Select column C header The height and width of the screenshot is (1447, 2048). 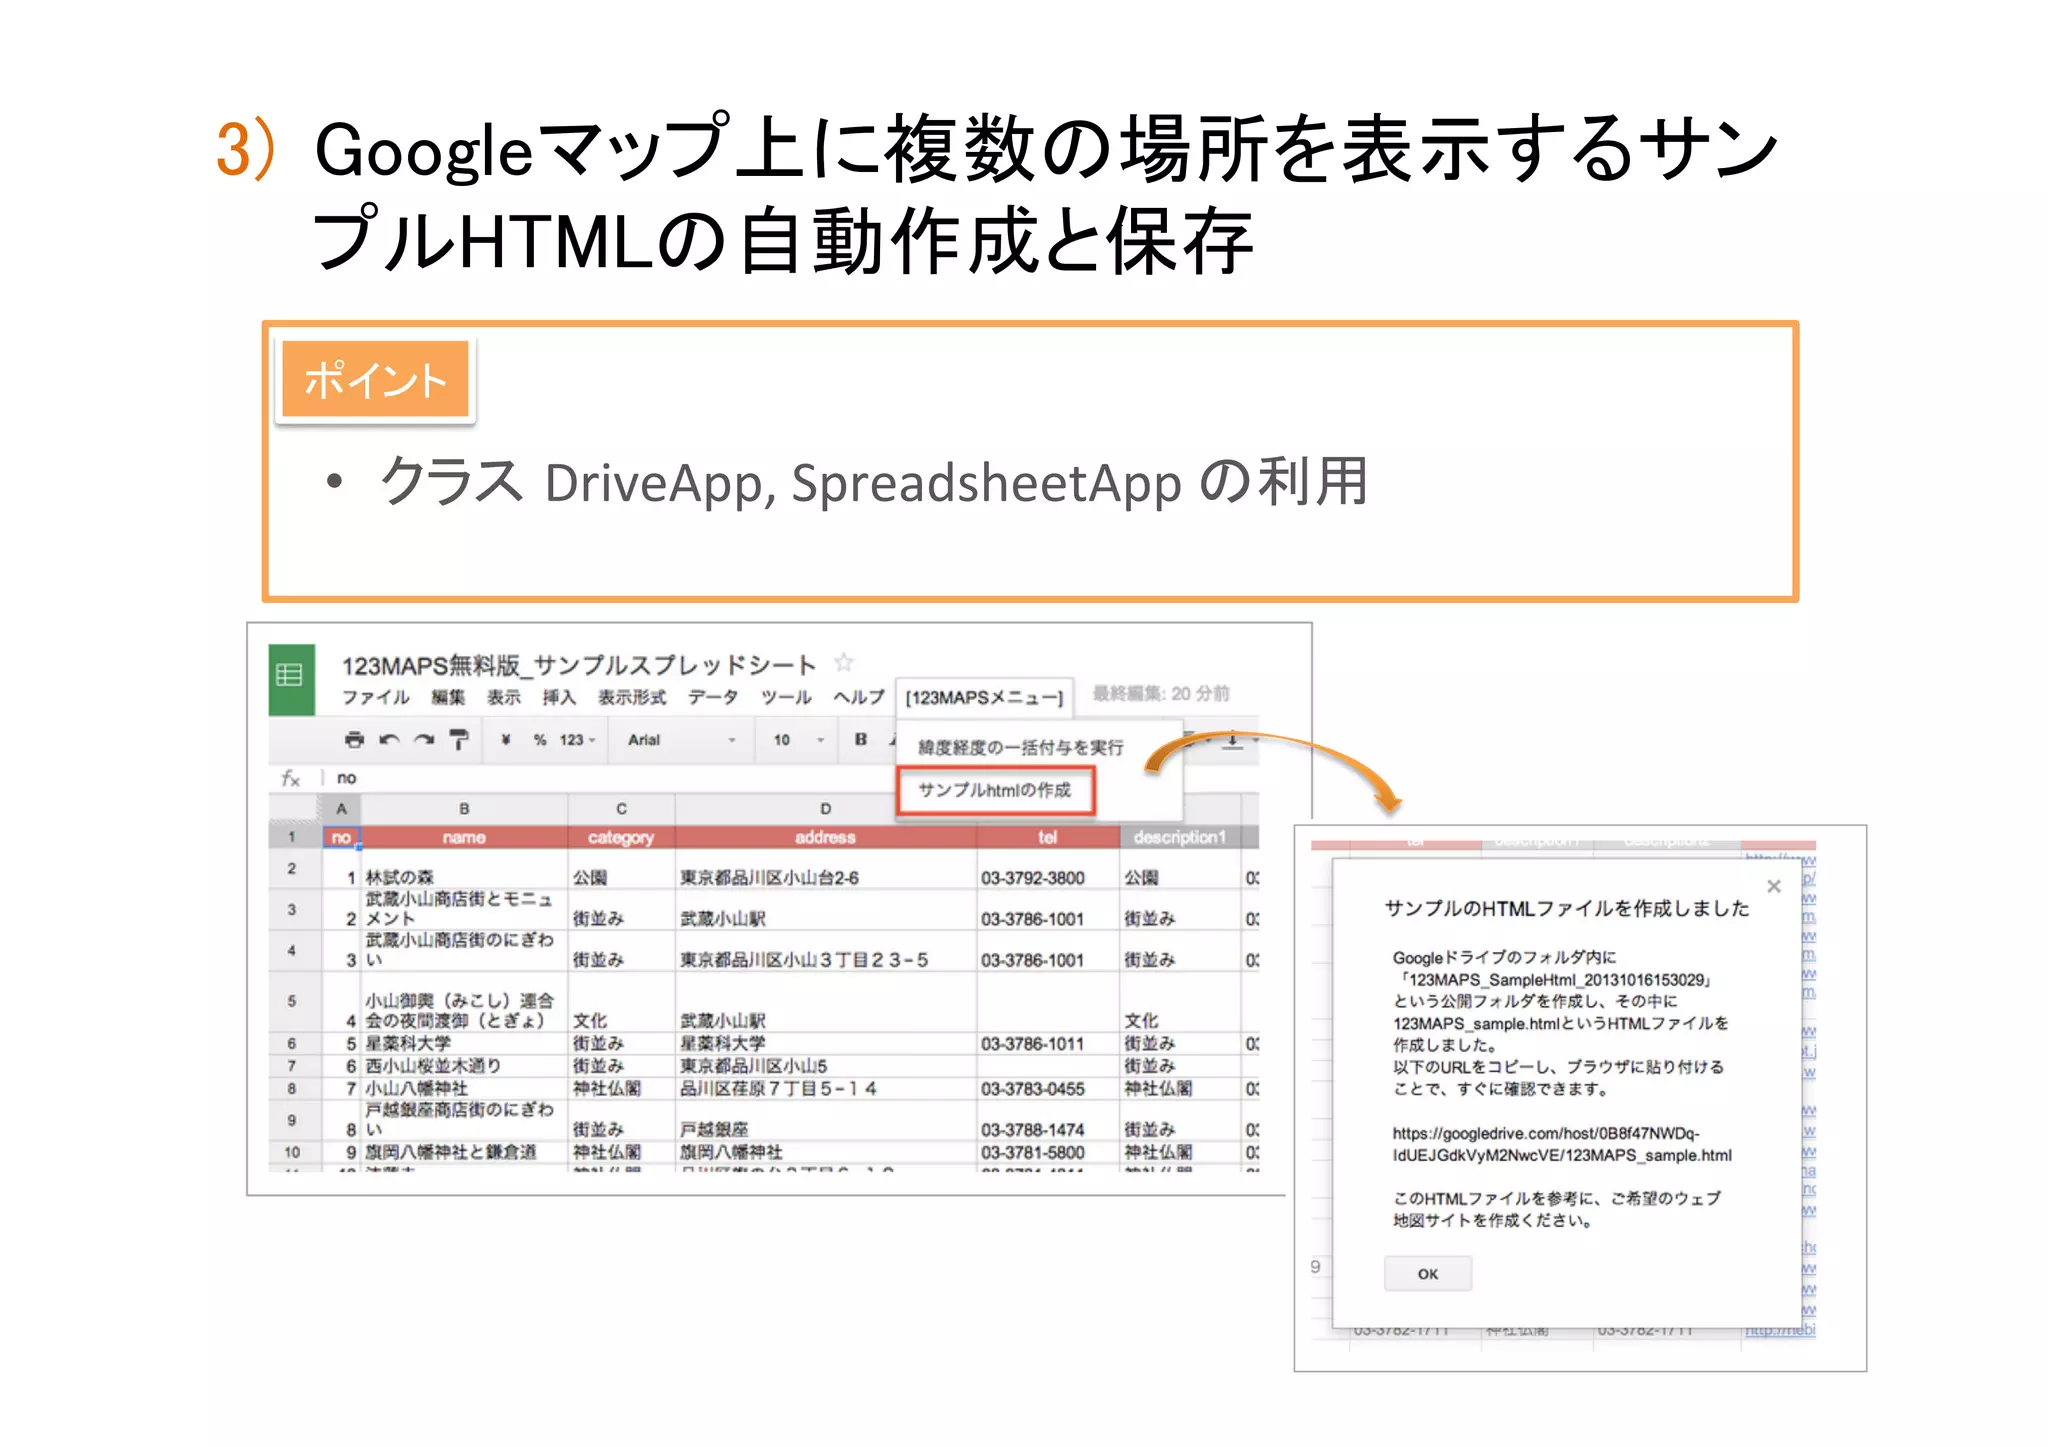(x=621, y=808)
